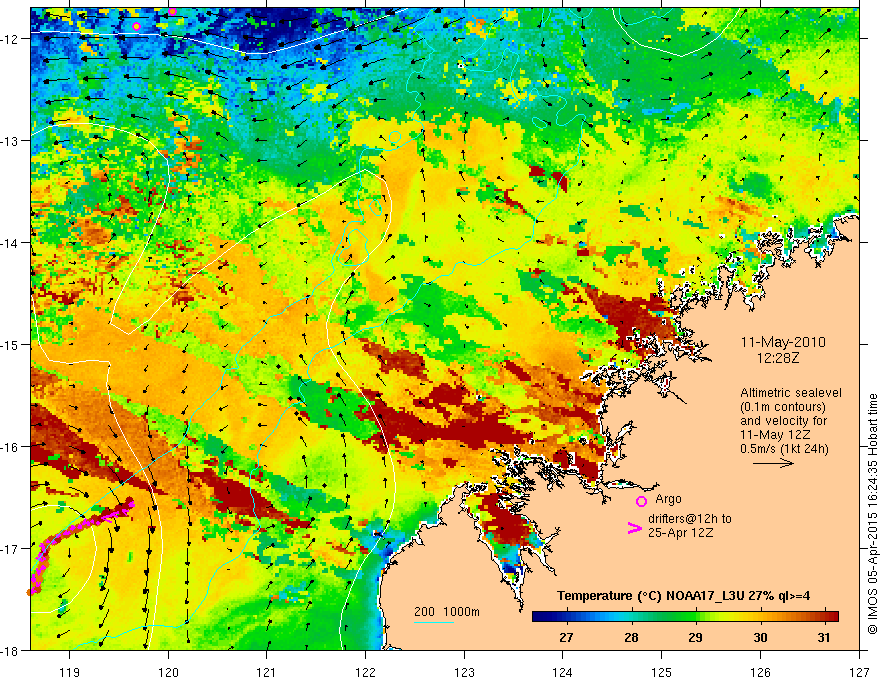880x680 pixels.
Task: Click the longitude 123 axis label
Action: (x=464, y=672)
